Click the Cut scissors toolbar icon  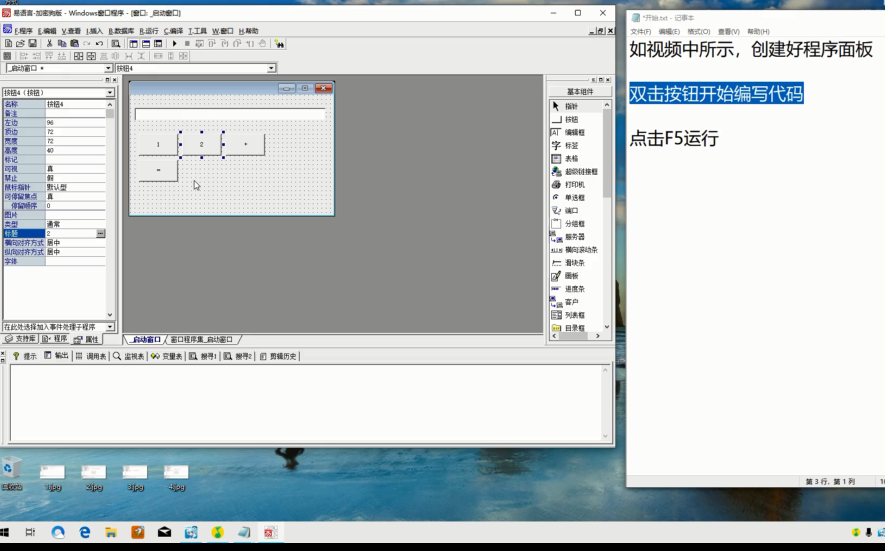[49, 44]
